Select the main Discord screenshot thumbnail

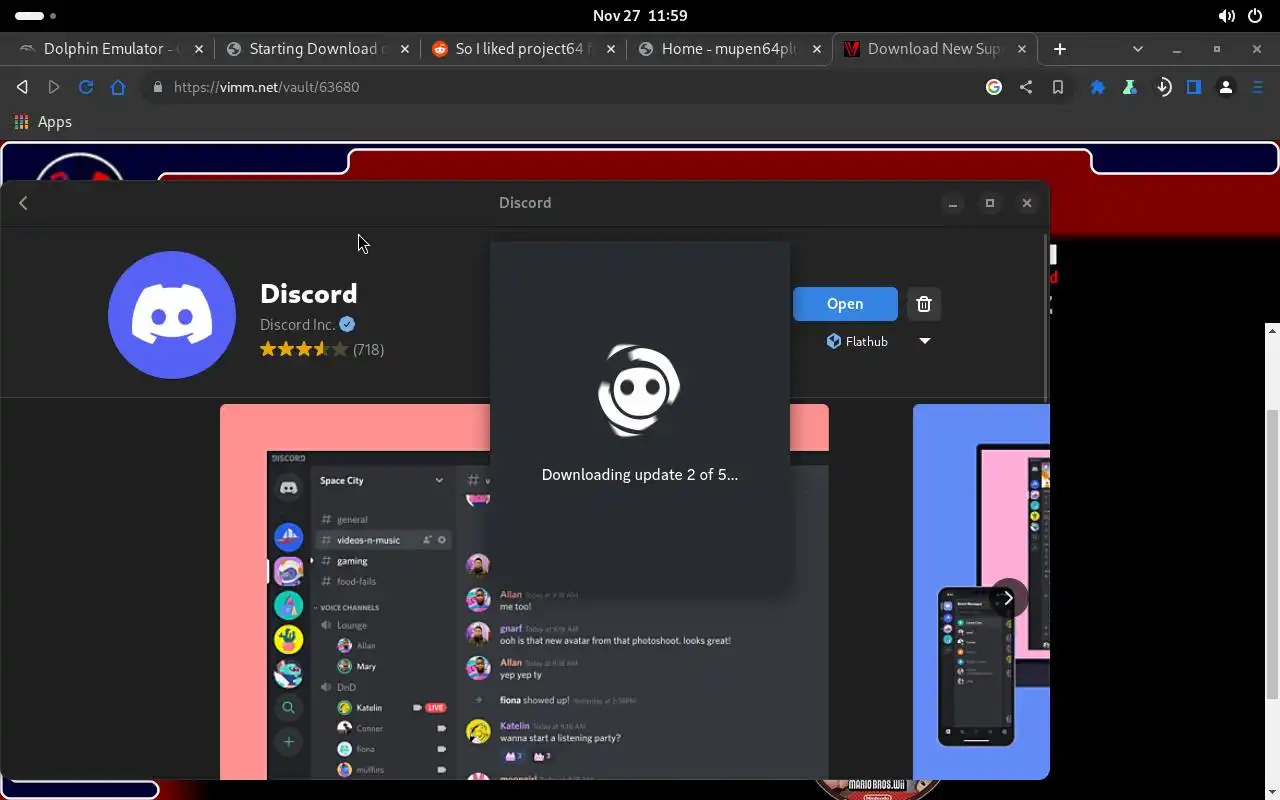click(x=524, y=591)
